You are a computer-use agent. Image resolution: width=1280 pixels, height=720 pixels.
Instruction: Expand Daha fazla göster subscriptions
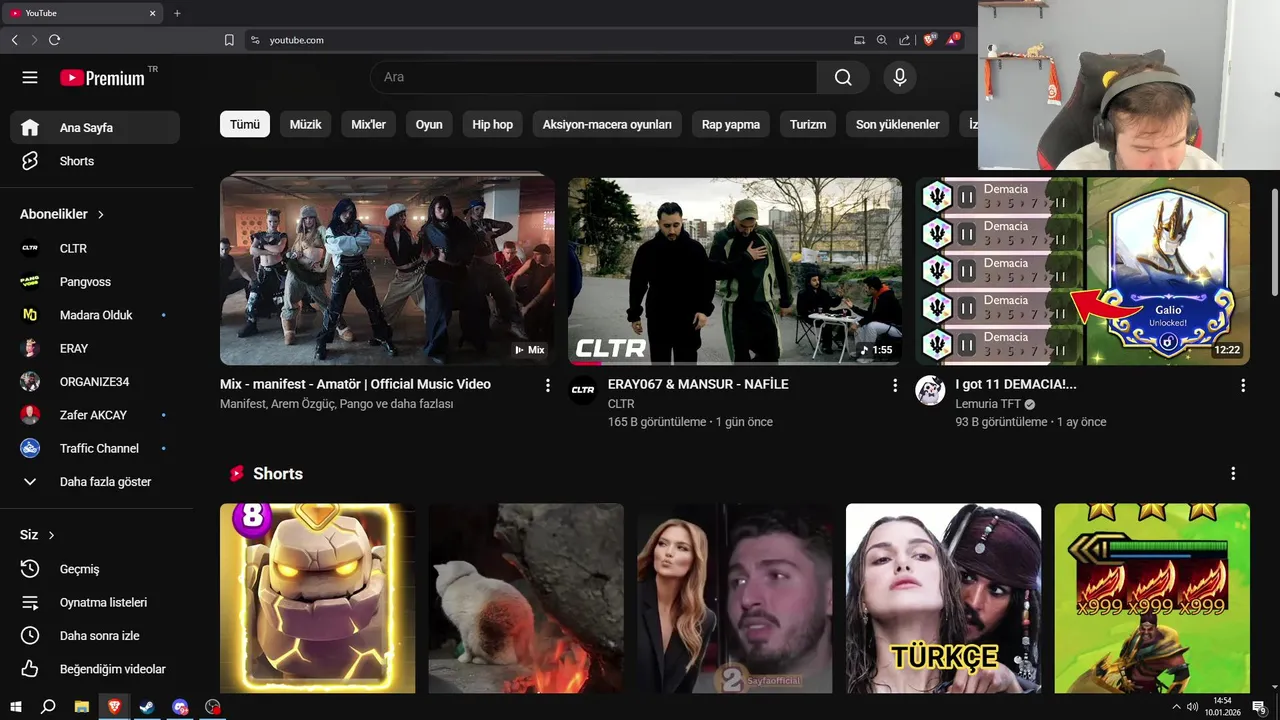tap(95, 482)
